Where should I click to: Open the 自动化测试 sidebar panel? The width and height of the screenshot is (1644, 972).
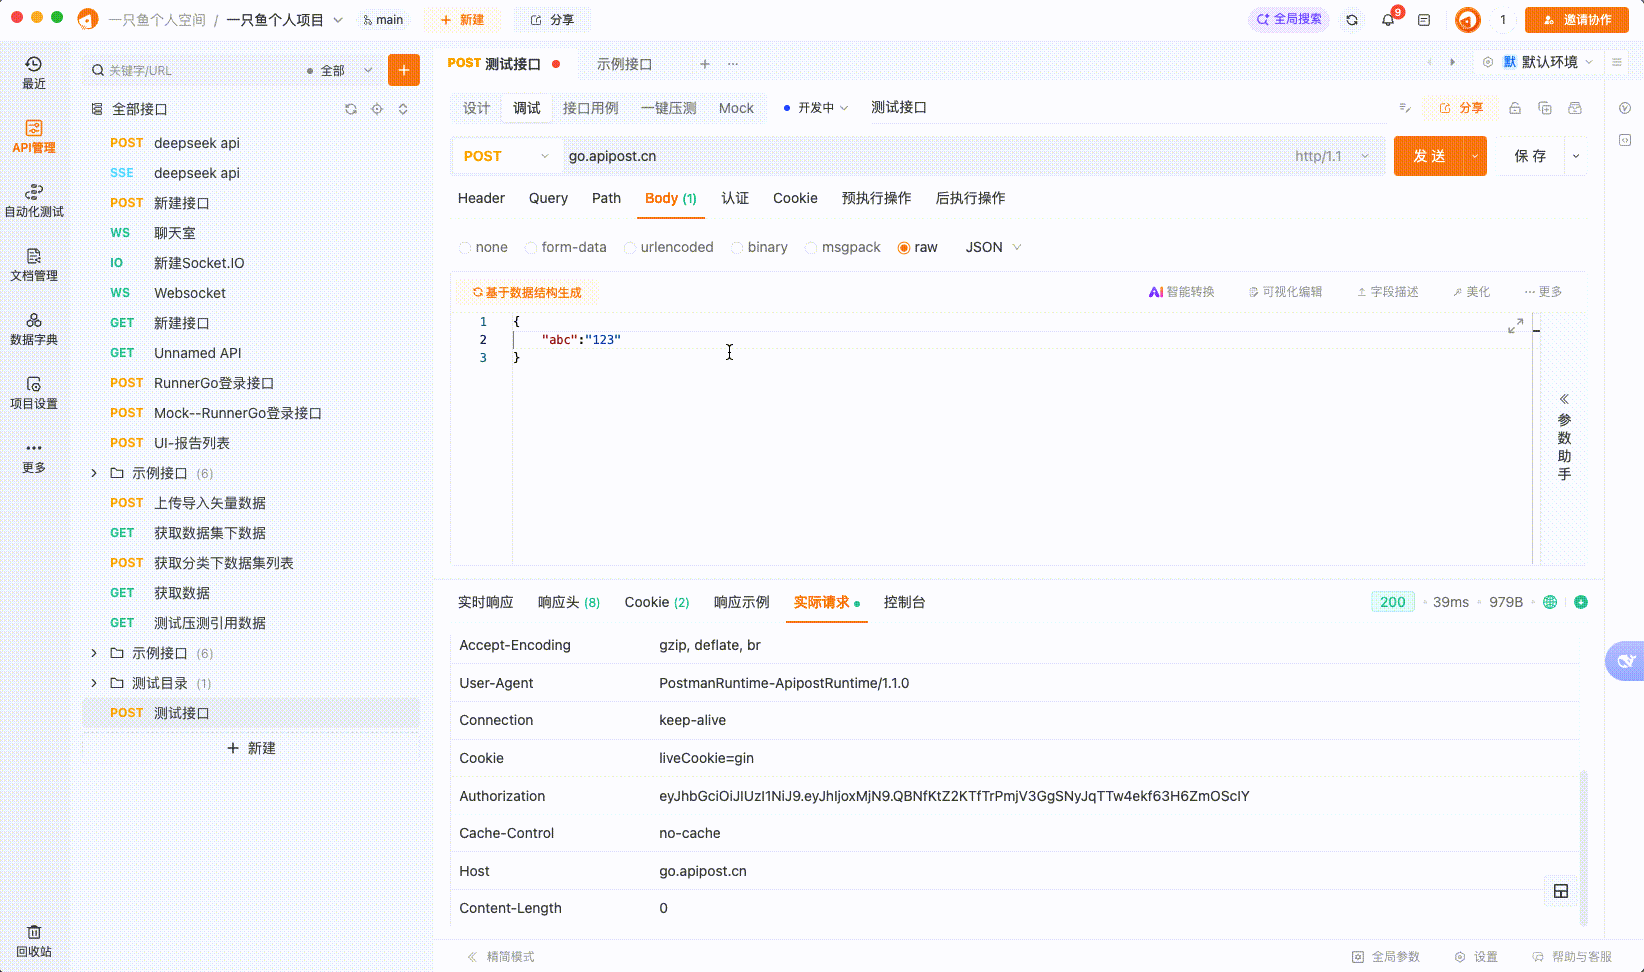tap(35, 200)
